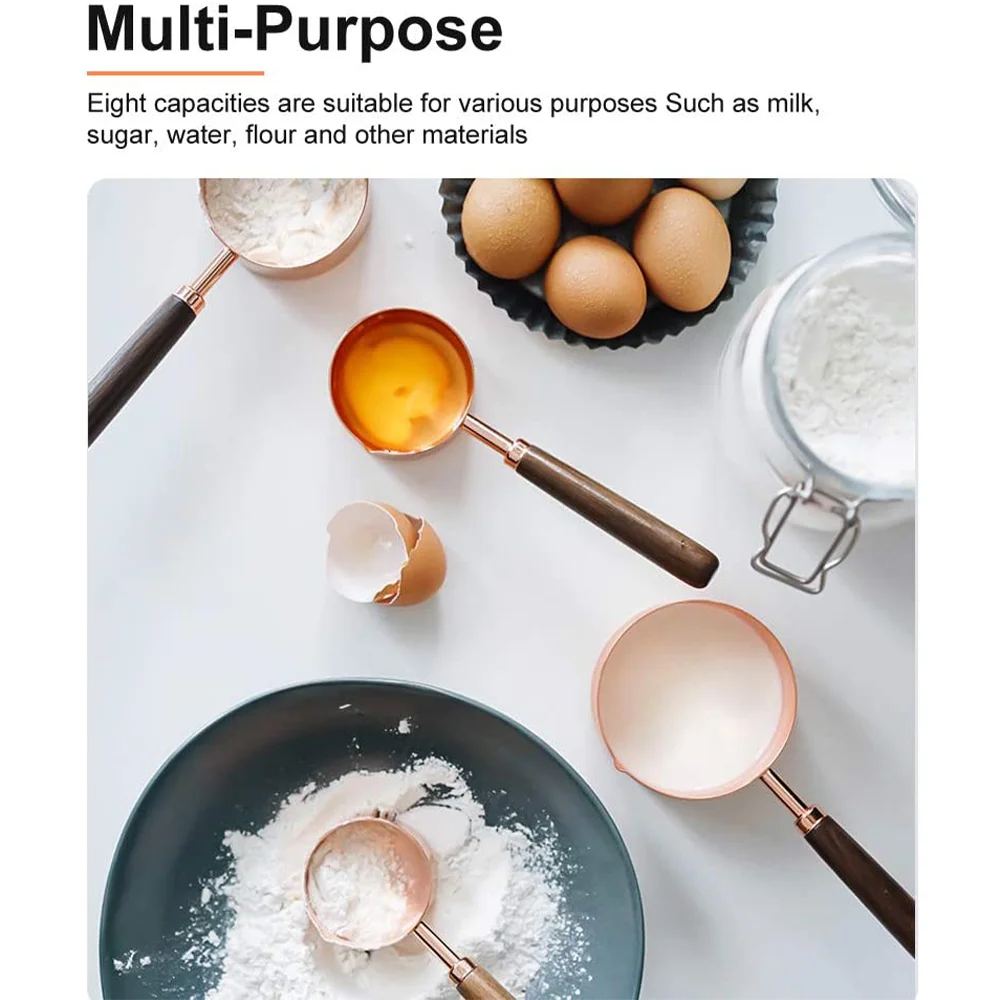Click the left-most egg in the tin
Screen dimensions: 1000x1000
tap(511, 228)
